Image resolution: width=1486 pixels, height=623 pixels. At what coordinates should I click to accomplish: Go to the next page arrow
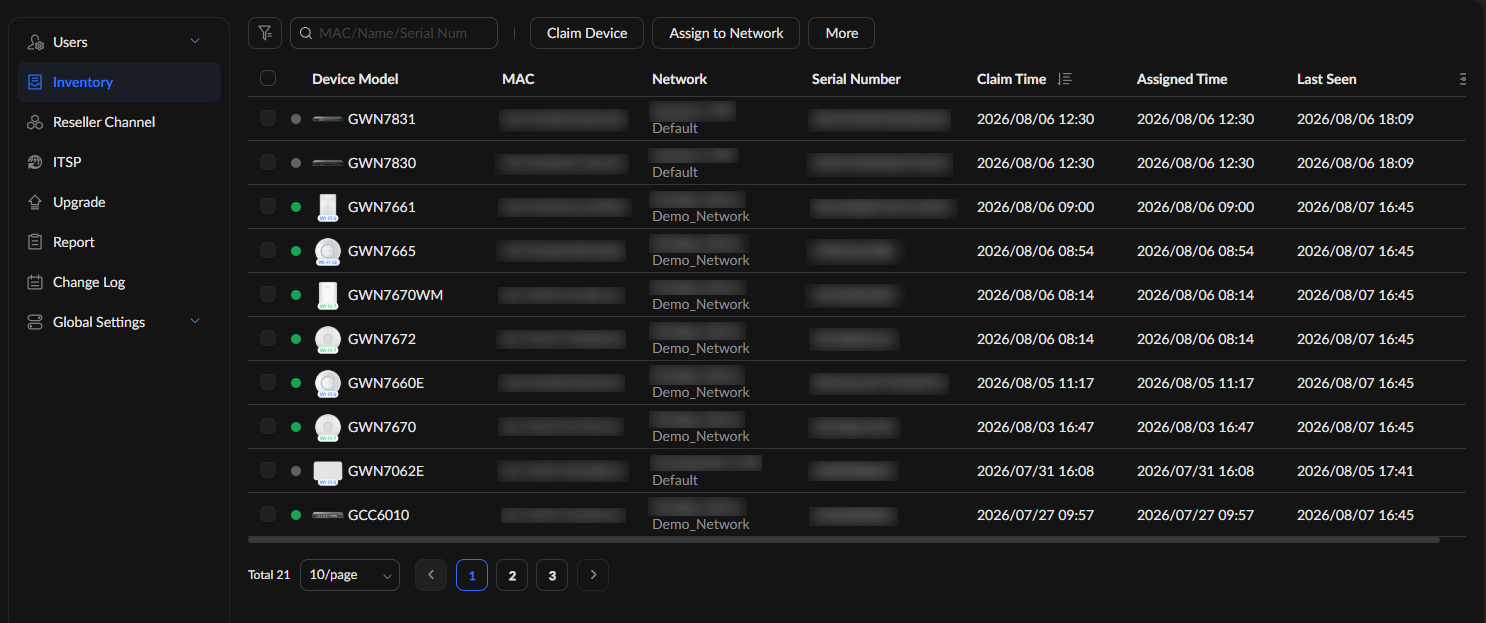click(x=593, y=575)
